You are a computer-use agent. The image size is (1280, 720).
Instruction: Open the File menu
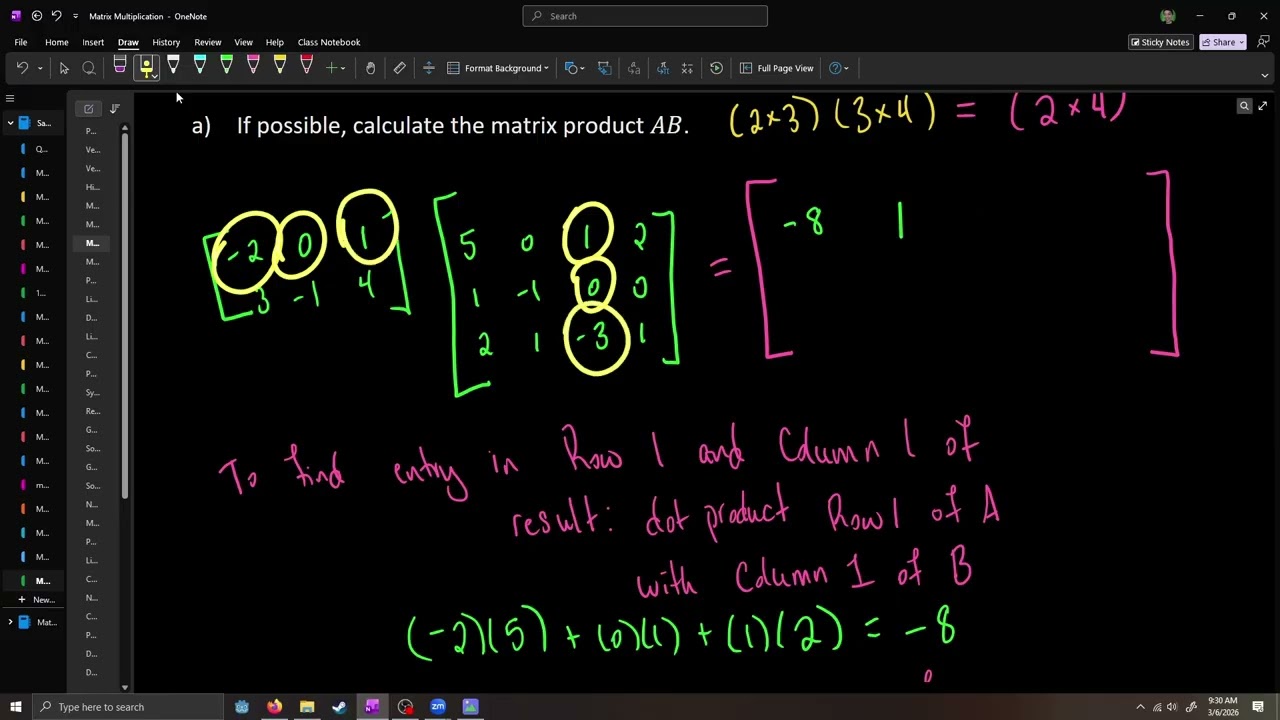(x=20, y=42)
